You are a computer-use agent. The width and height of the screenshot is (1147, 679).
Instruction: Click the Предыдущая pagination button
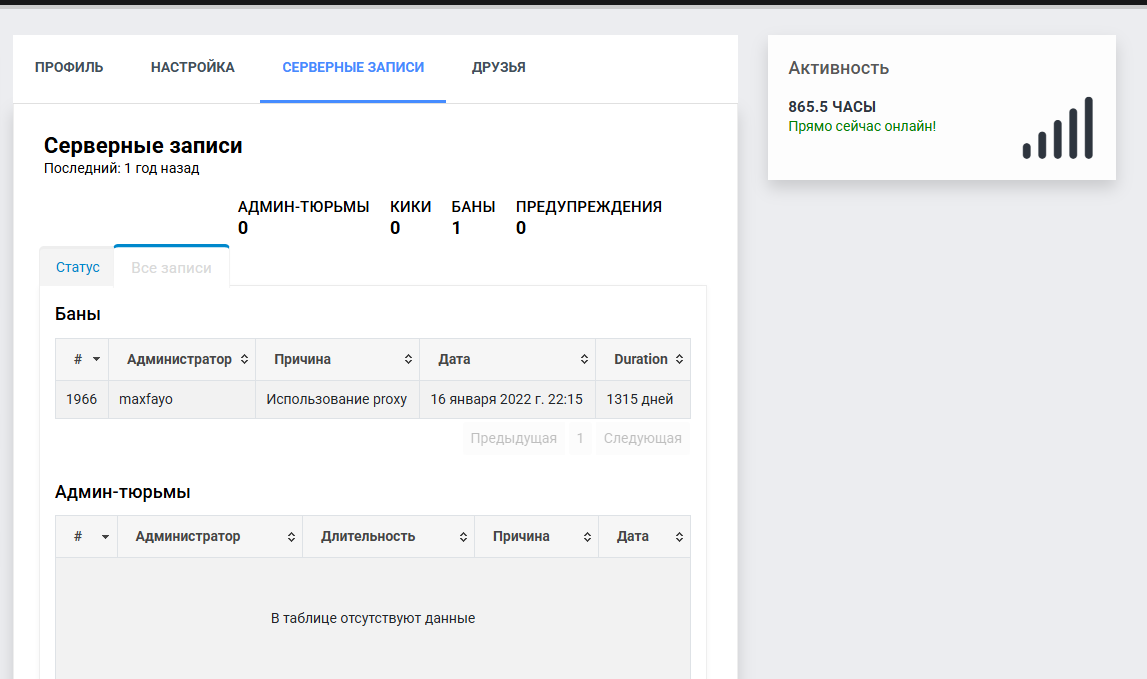click(514, 438)
